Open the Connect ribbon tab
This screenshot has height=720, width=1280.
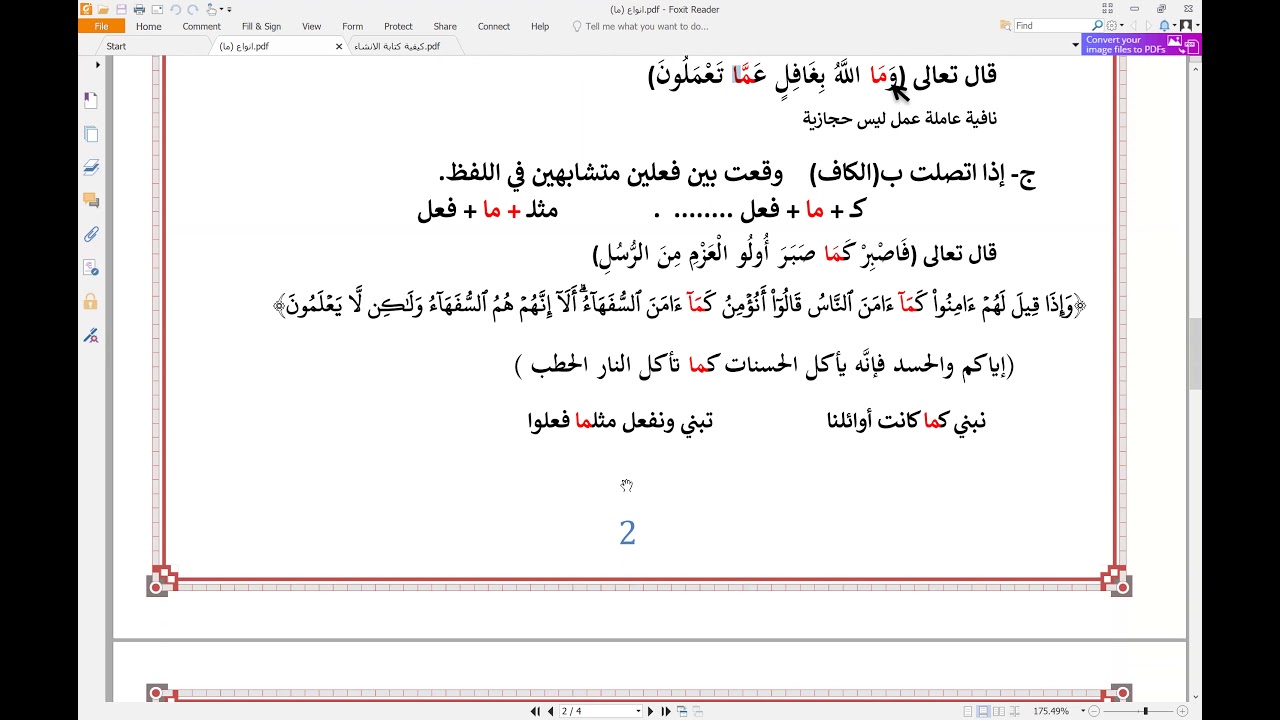click(494, 27)
